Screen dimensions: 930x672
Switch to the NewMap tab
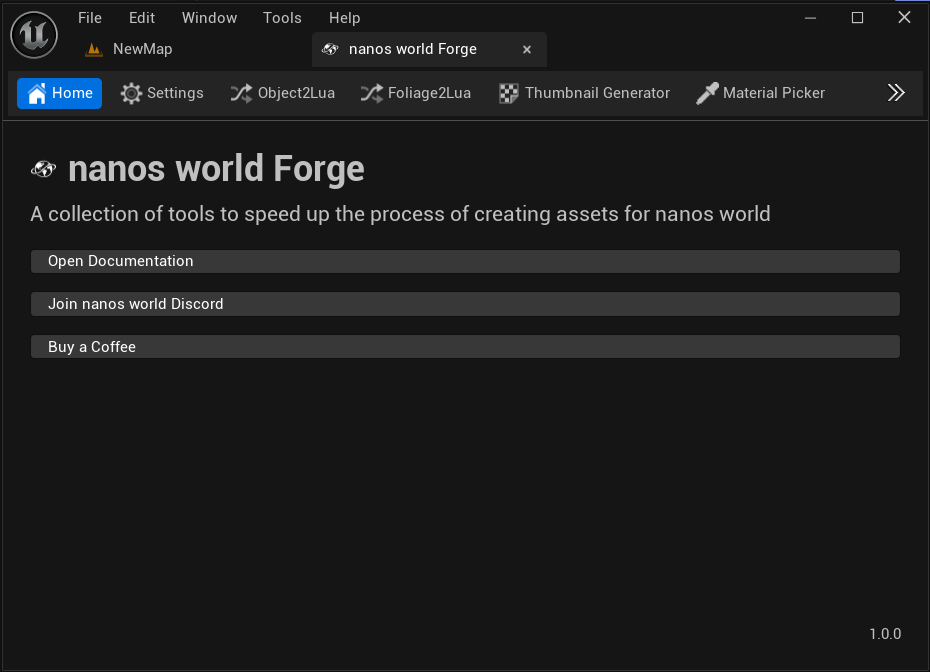[129, 49]
